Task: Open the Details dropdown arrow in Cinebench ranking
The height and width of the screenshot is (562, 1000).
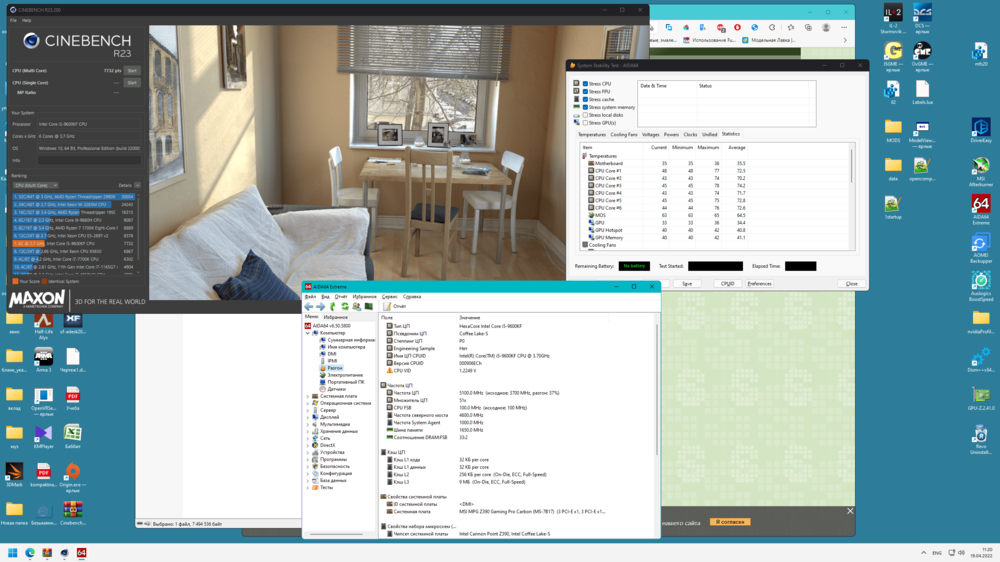Action: [x=137, y=185]
